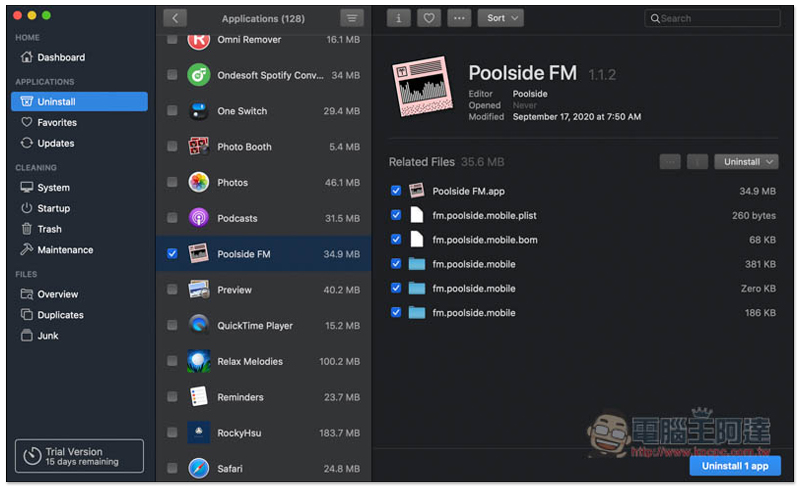Click the Poolside FM.app file name
This screenshot has height=488, width=800.
pyautogui.click(x=468, y=191)
